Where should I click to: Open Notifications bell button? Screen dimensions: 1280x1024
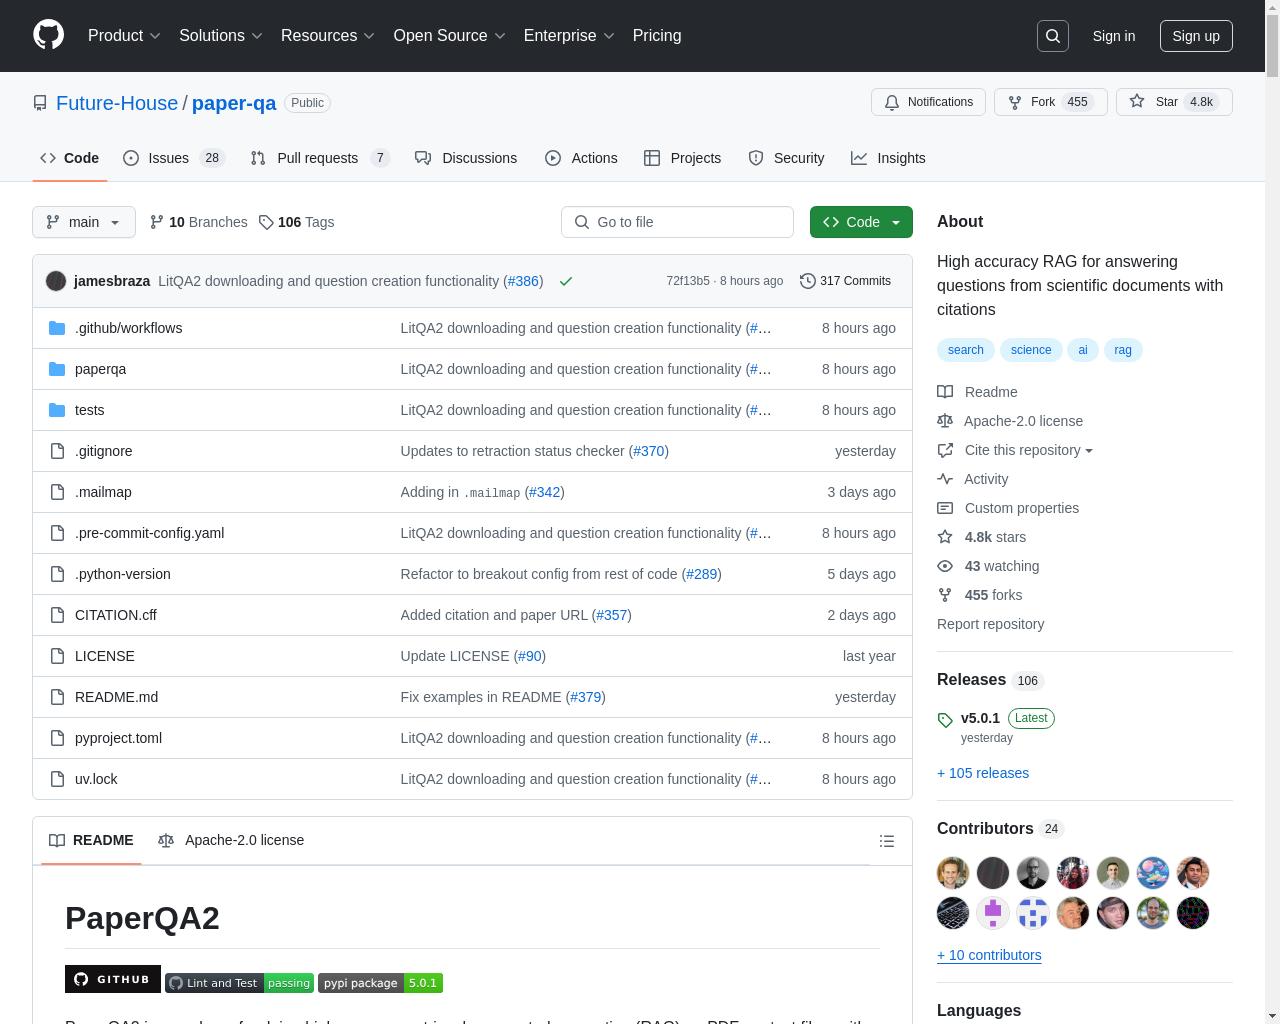point(929,102)
